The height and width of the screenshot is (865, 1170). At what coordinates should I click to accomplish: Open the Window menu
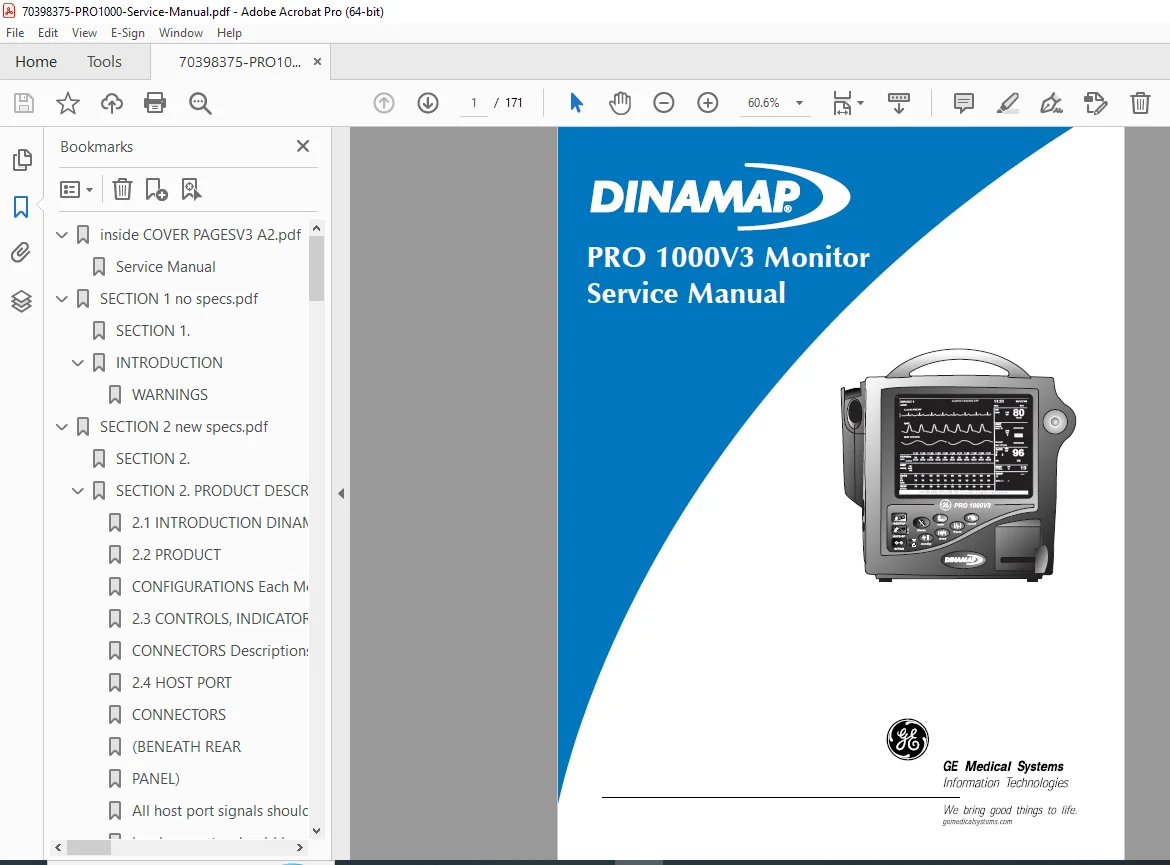click(181, 33)
